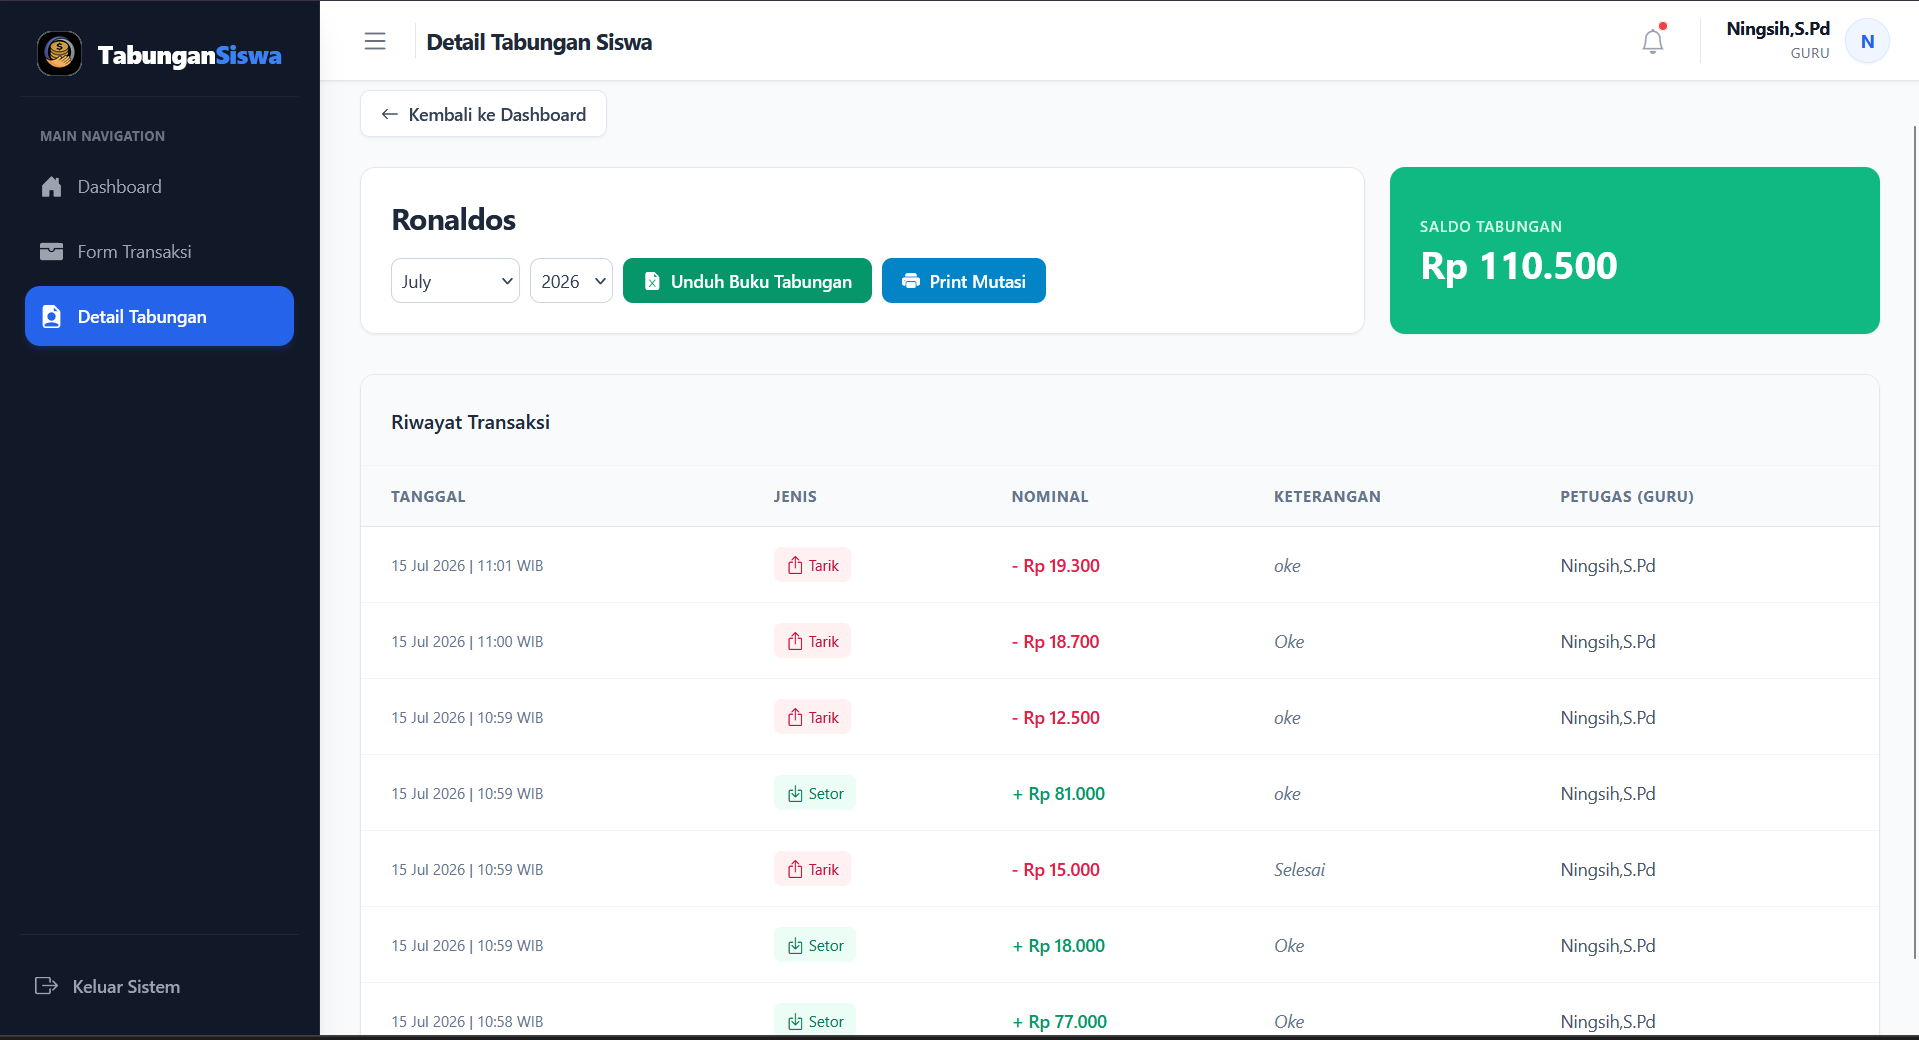Click the Tarik badge on Rp 12.500 row
The image size is (1919, 1040).
pos(812,717)
